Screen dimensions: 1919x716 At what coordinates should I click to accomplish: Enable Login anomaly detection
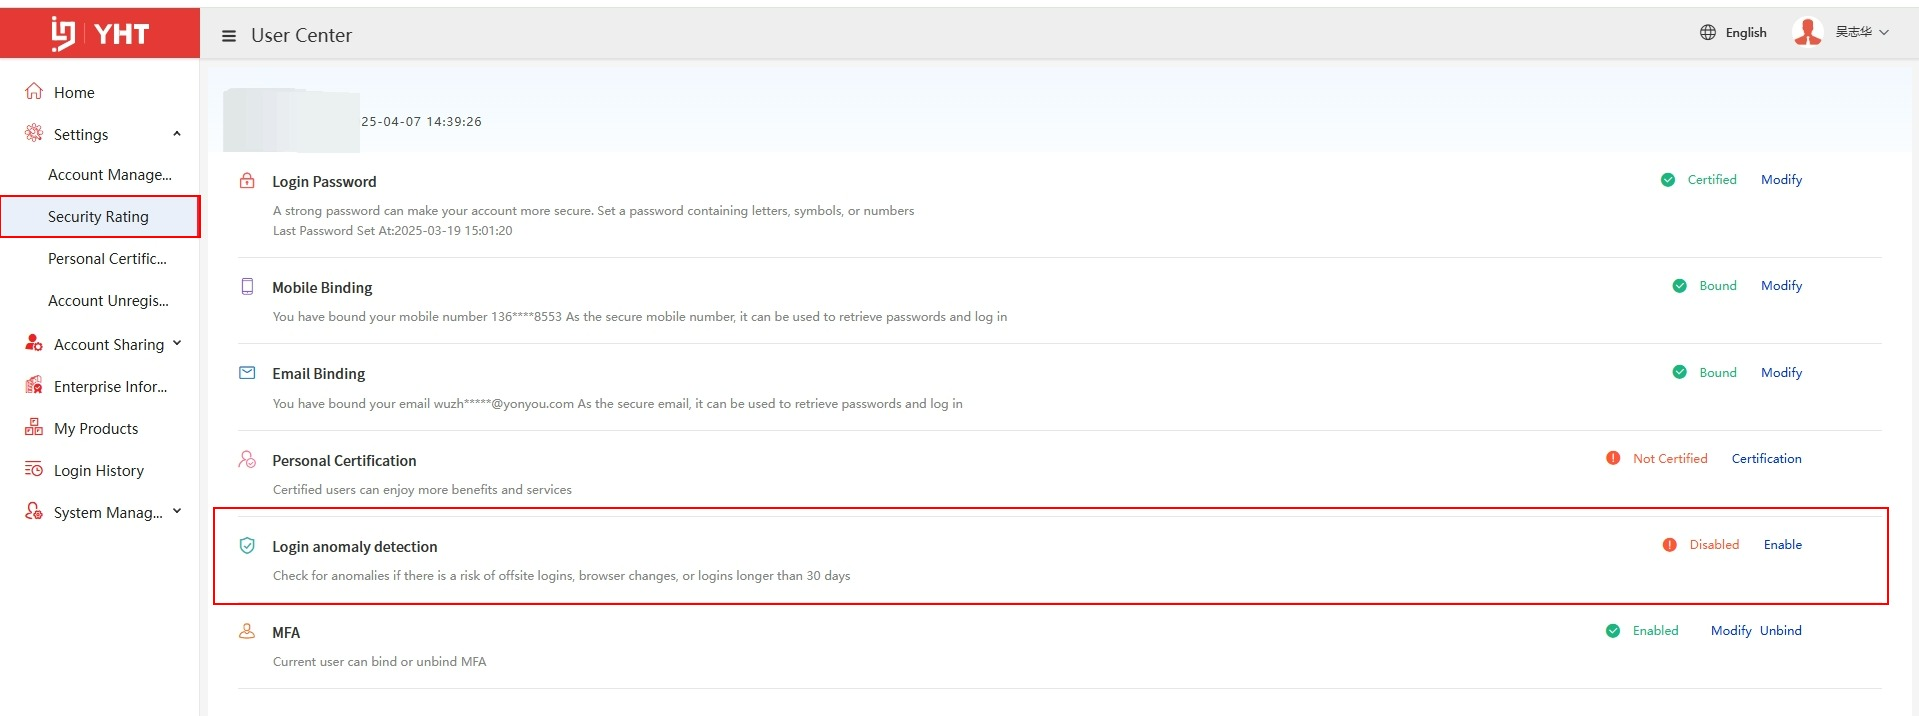(1782, 545)
